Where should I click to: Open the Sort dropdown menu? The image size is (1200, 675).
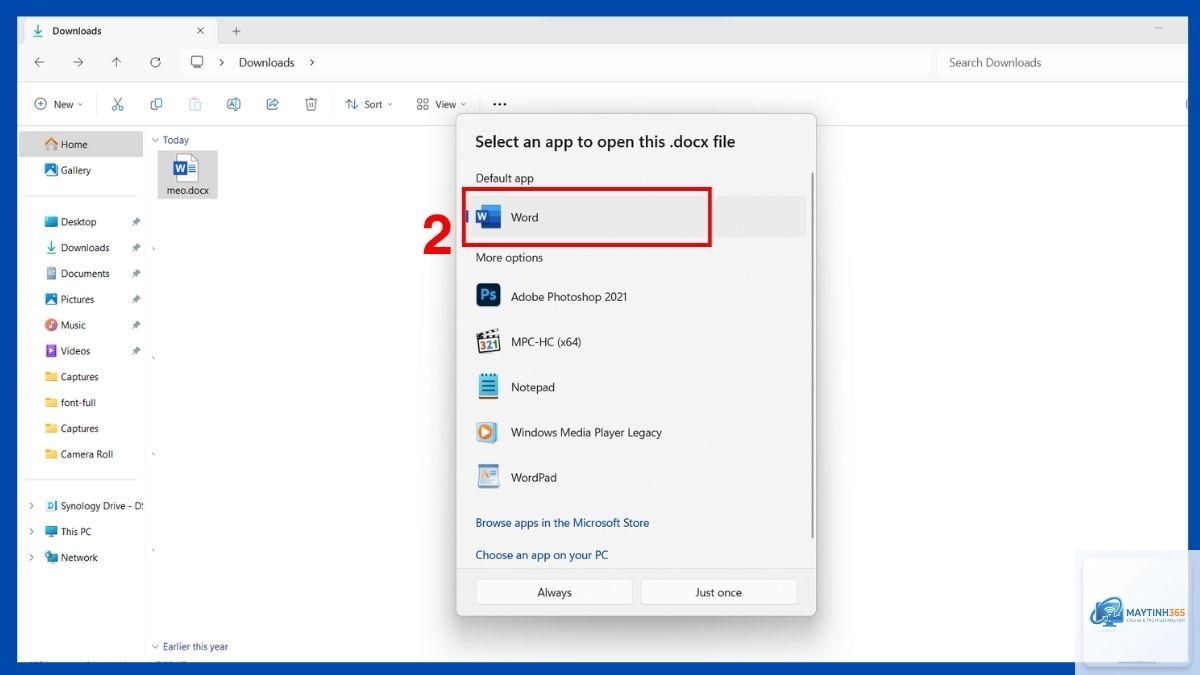tap(369, 104)
